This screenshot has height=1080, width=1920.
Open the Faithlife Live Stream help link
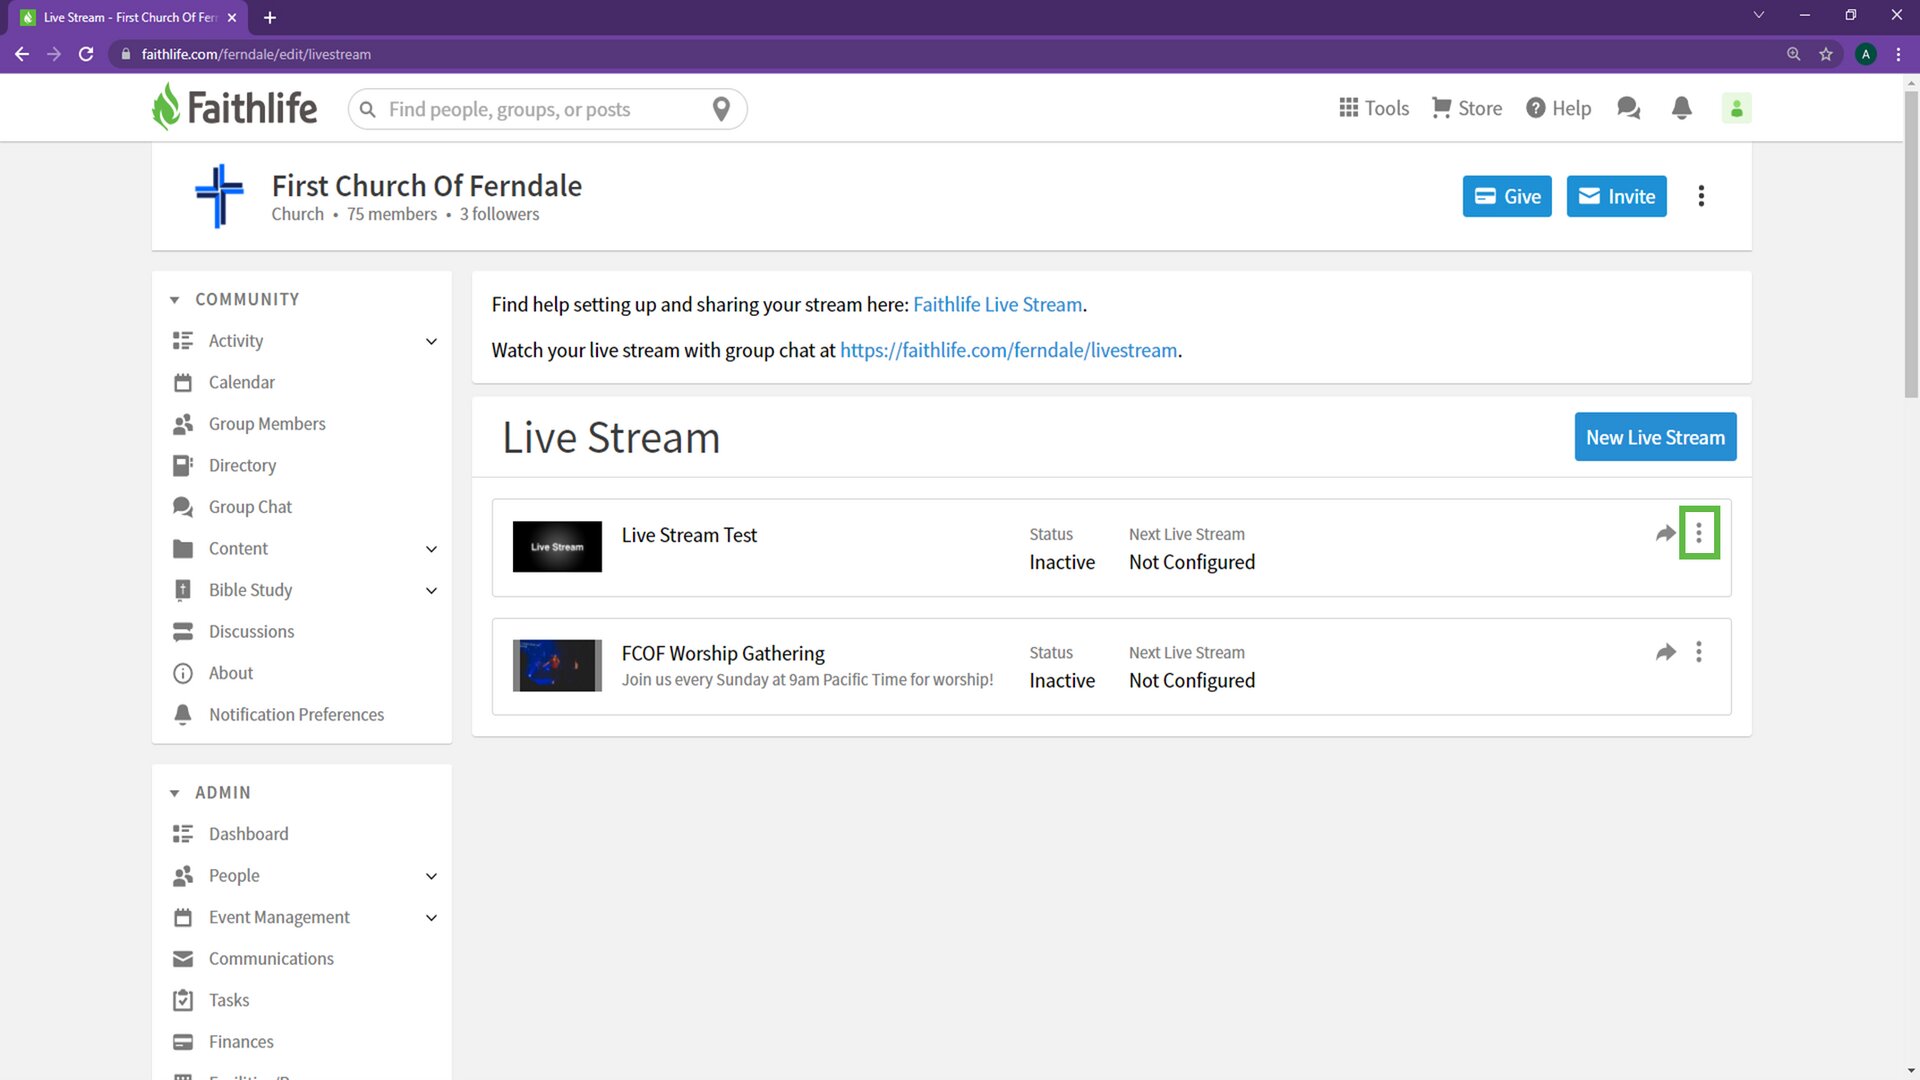997,304
